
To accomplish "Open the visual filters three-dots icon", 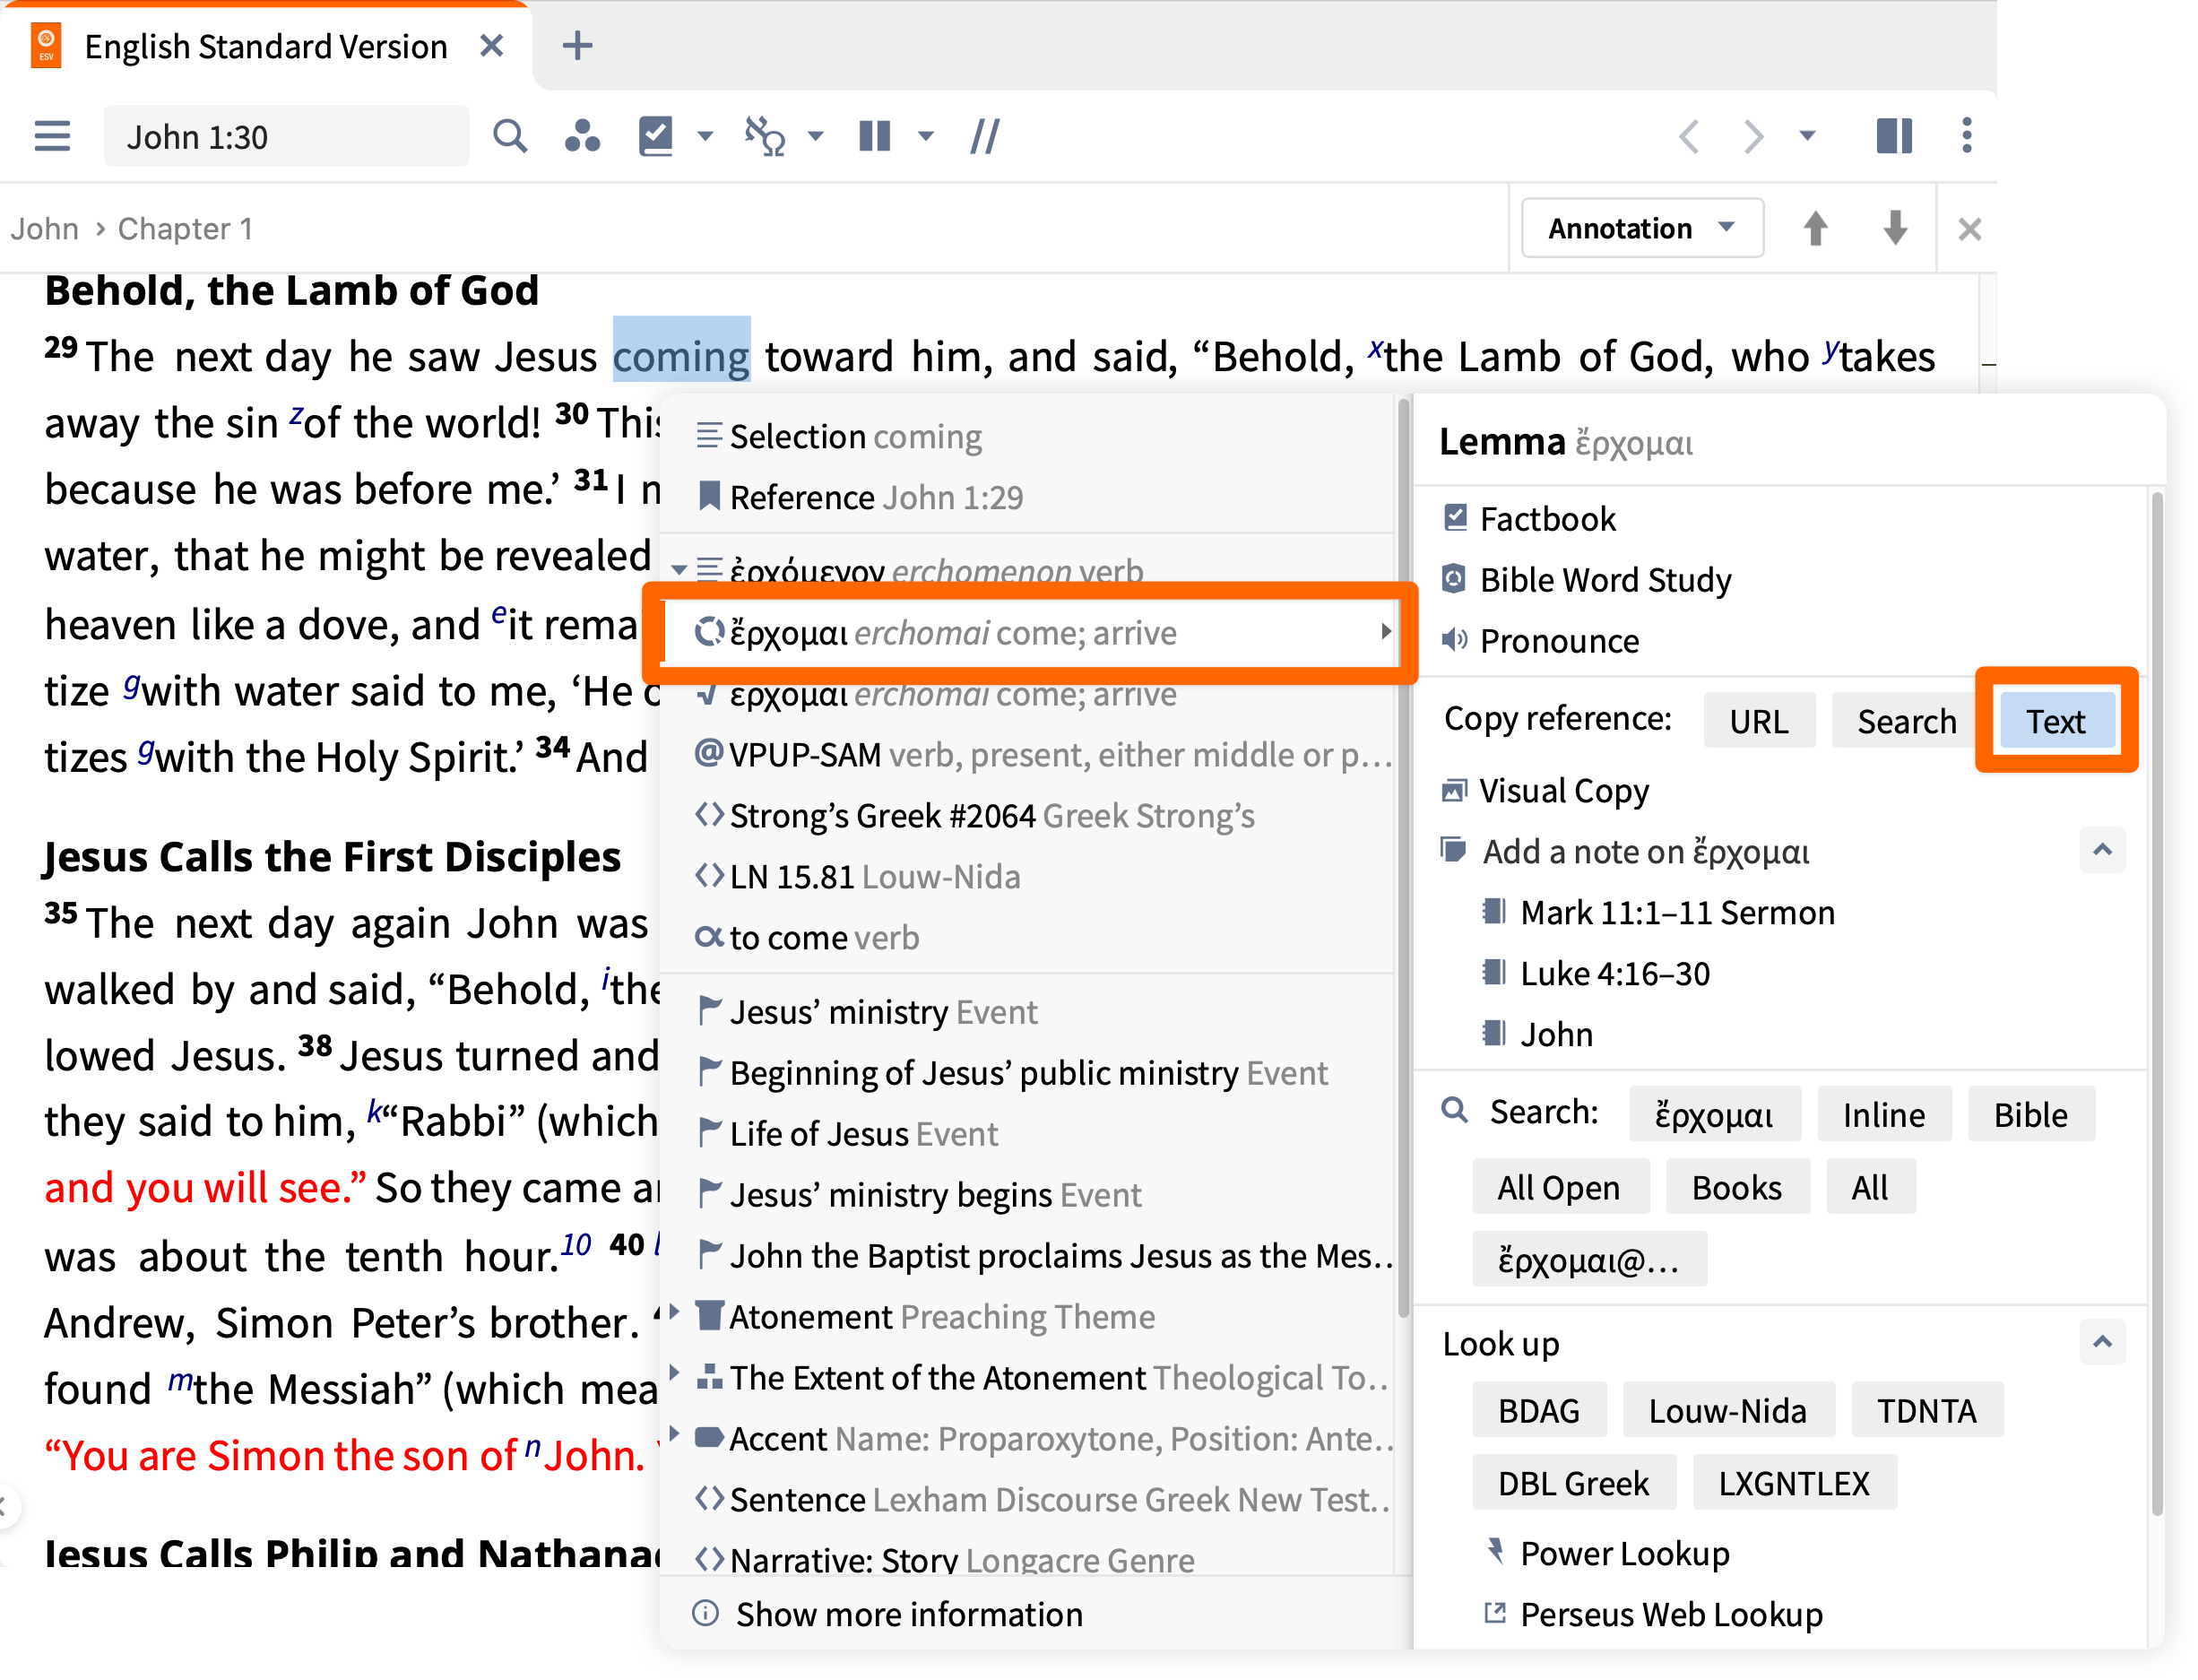I will (582, 136).
